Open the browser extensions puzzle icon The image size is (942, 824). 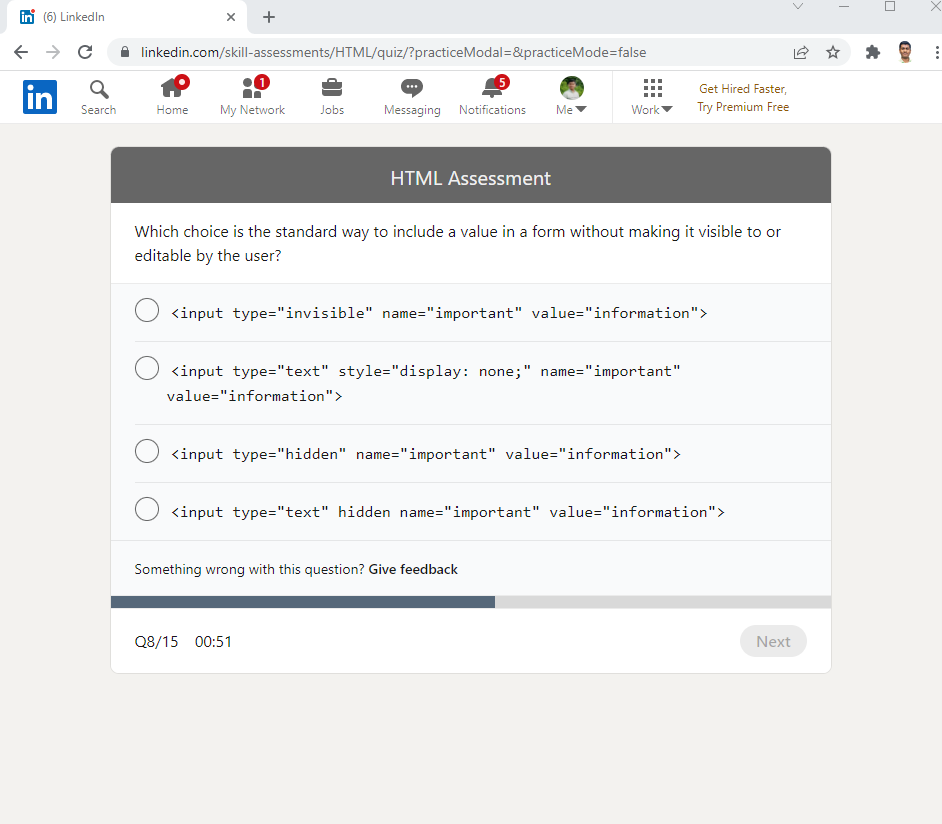click(872, 50)
